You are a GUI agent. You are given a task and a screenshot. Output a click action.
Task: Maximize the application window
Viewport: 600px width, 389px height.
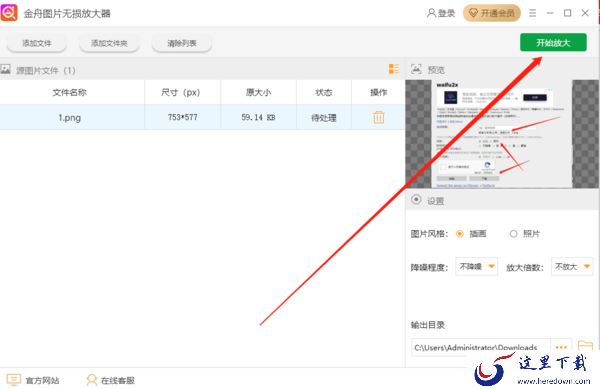coord(567,13)
